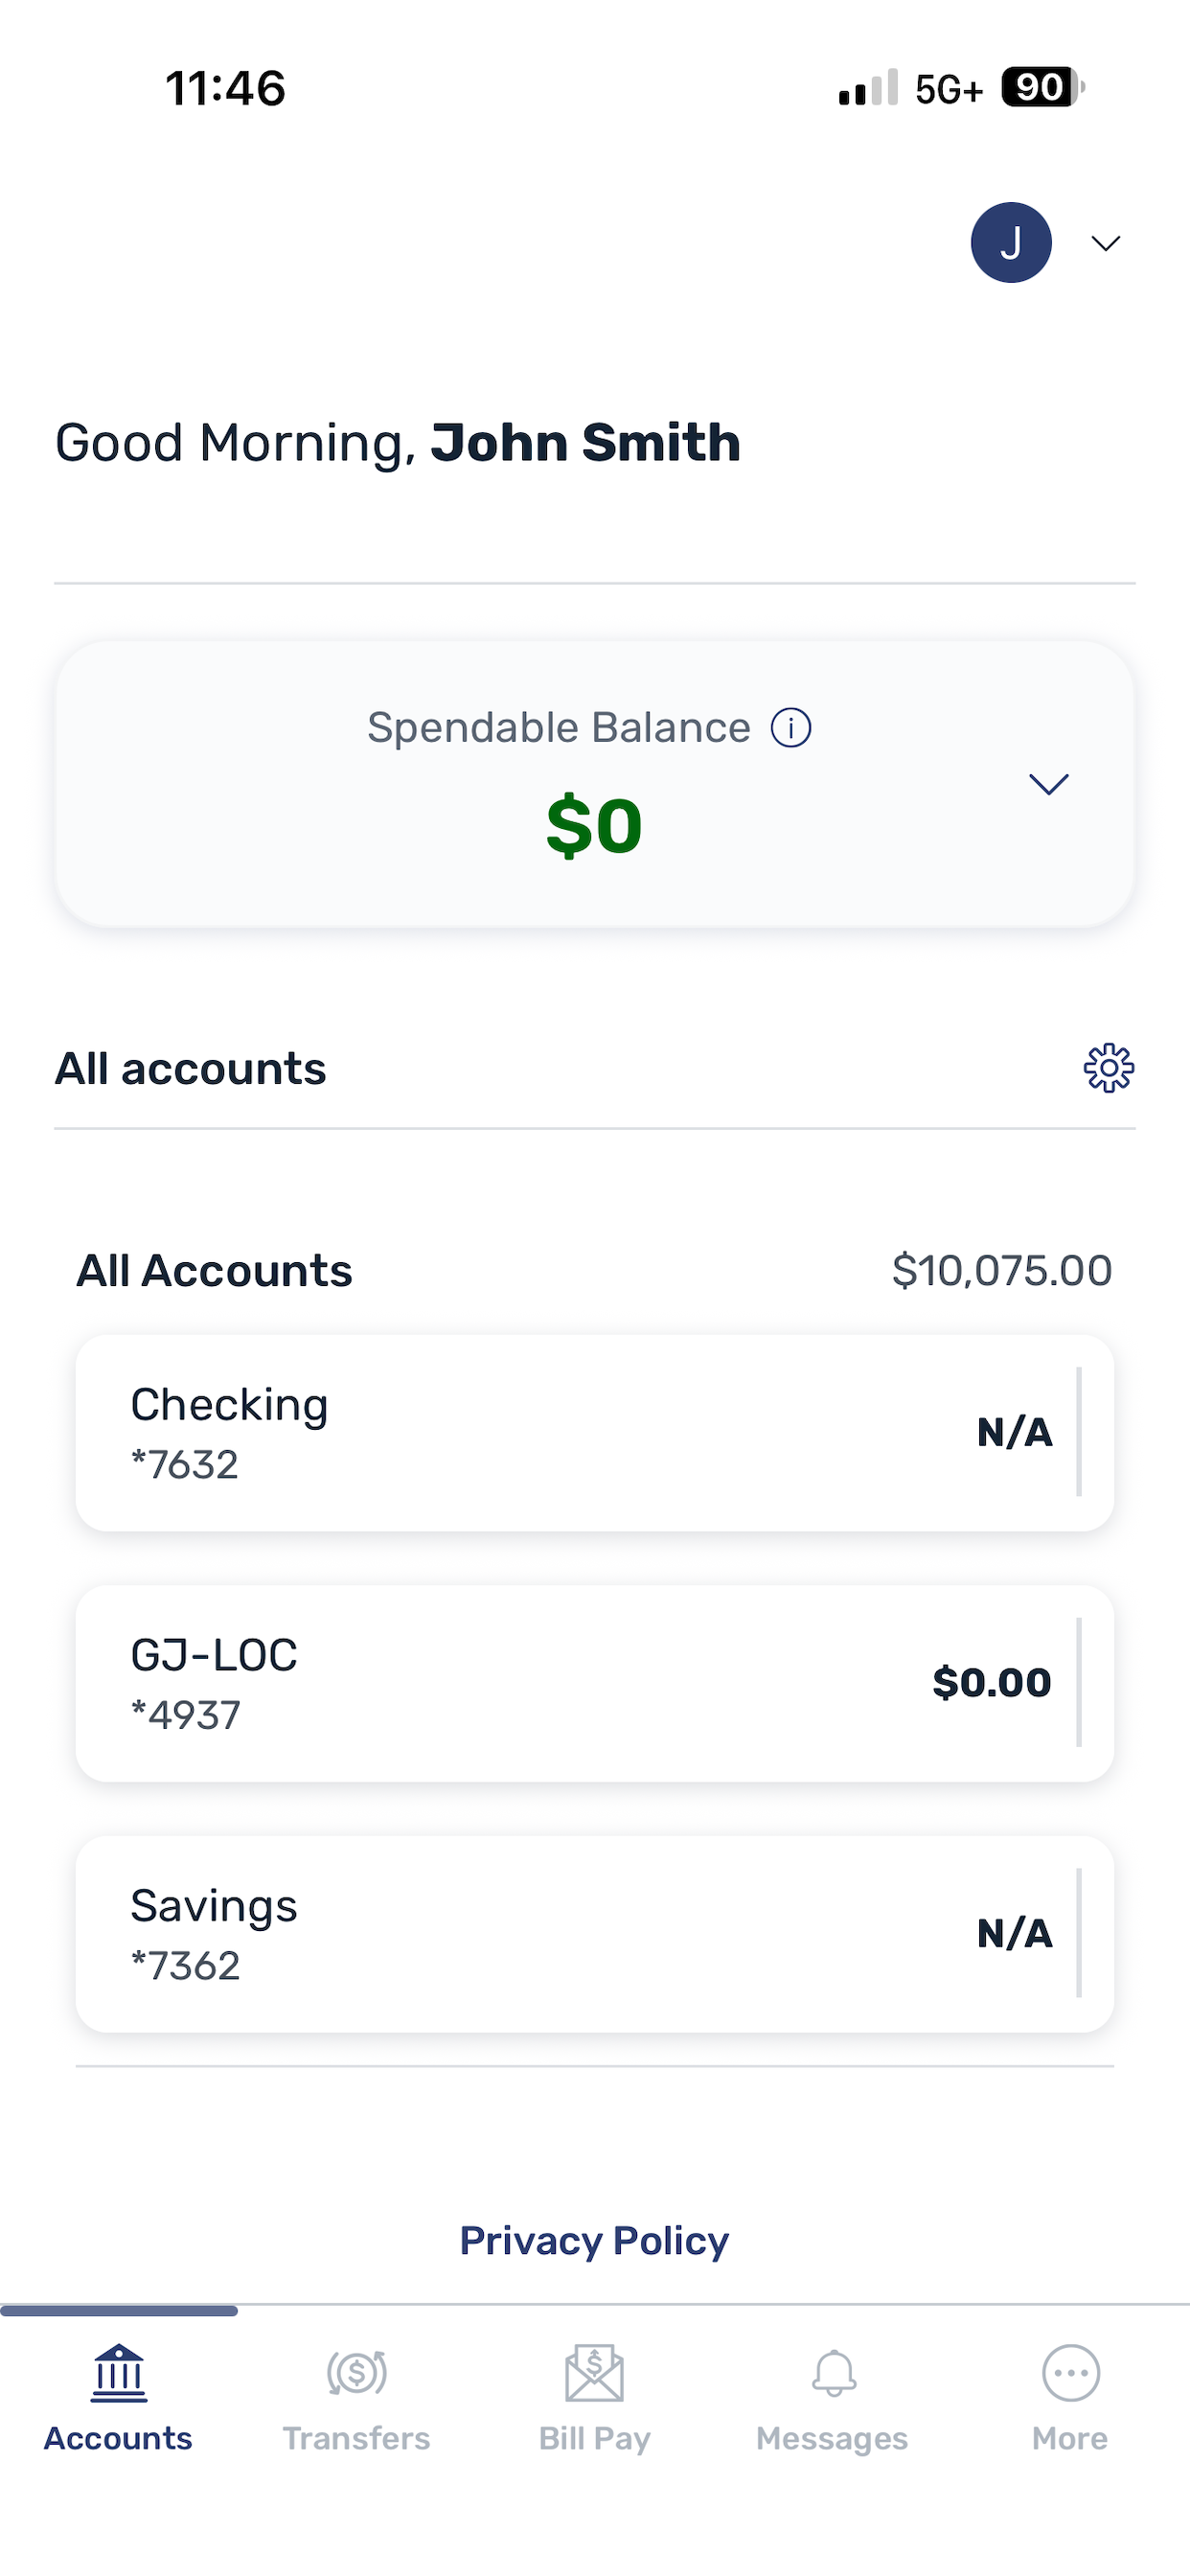Open the Privacy Policy link
The image size is (1190, 2576).
594,2240
